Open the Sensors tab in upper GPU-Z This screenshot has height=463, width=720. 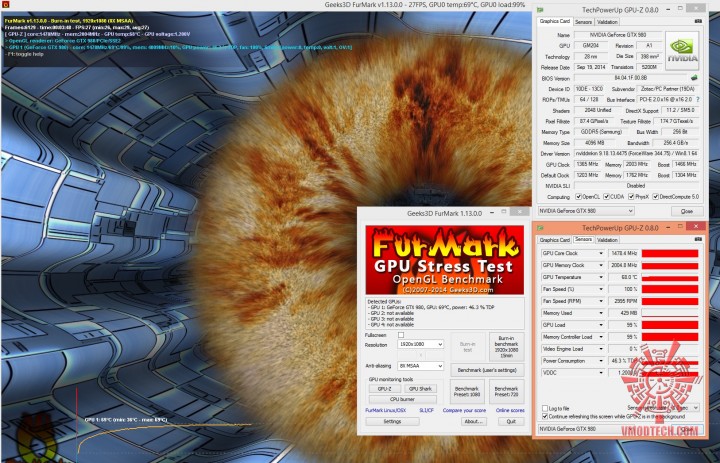581,20
